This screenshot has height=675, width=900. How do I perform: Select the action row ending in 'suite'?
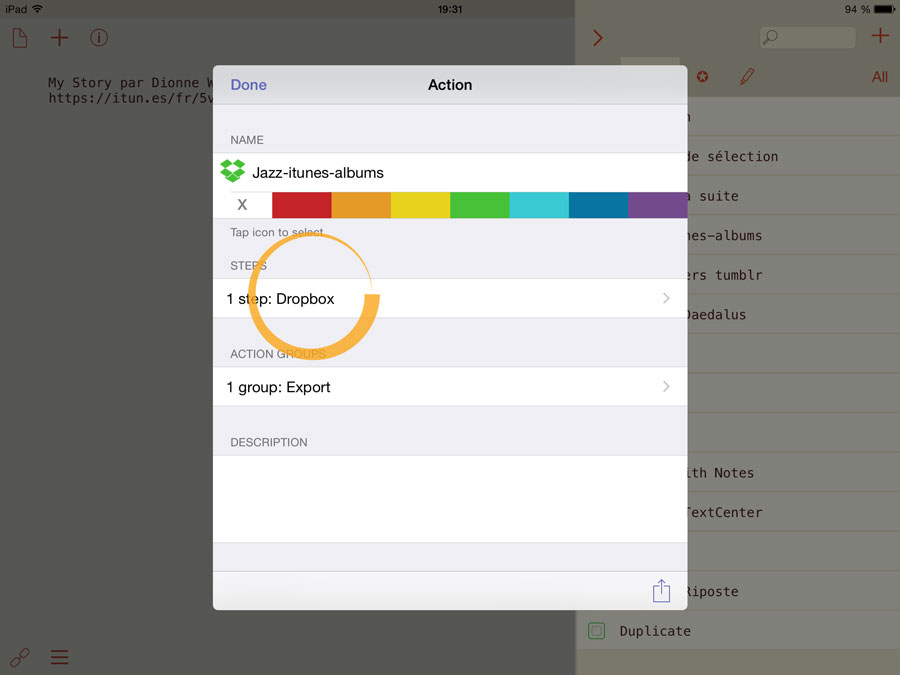click(794, 196)
